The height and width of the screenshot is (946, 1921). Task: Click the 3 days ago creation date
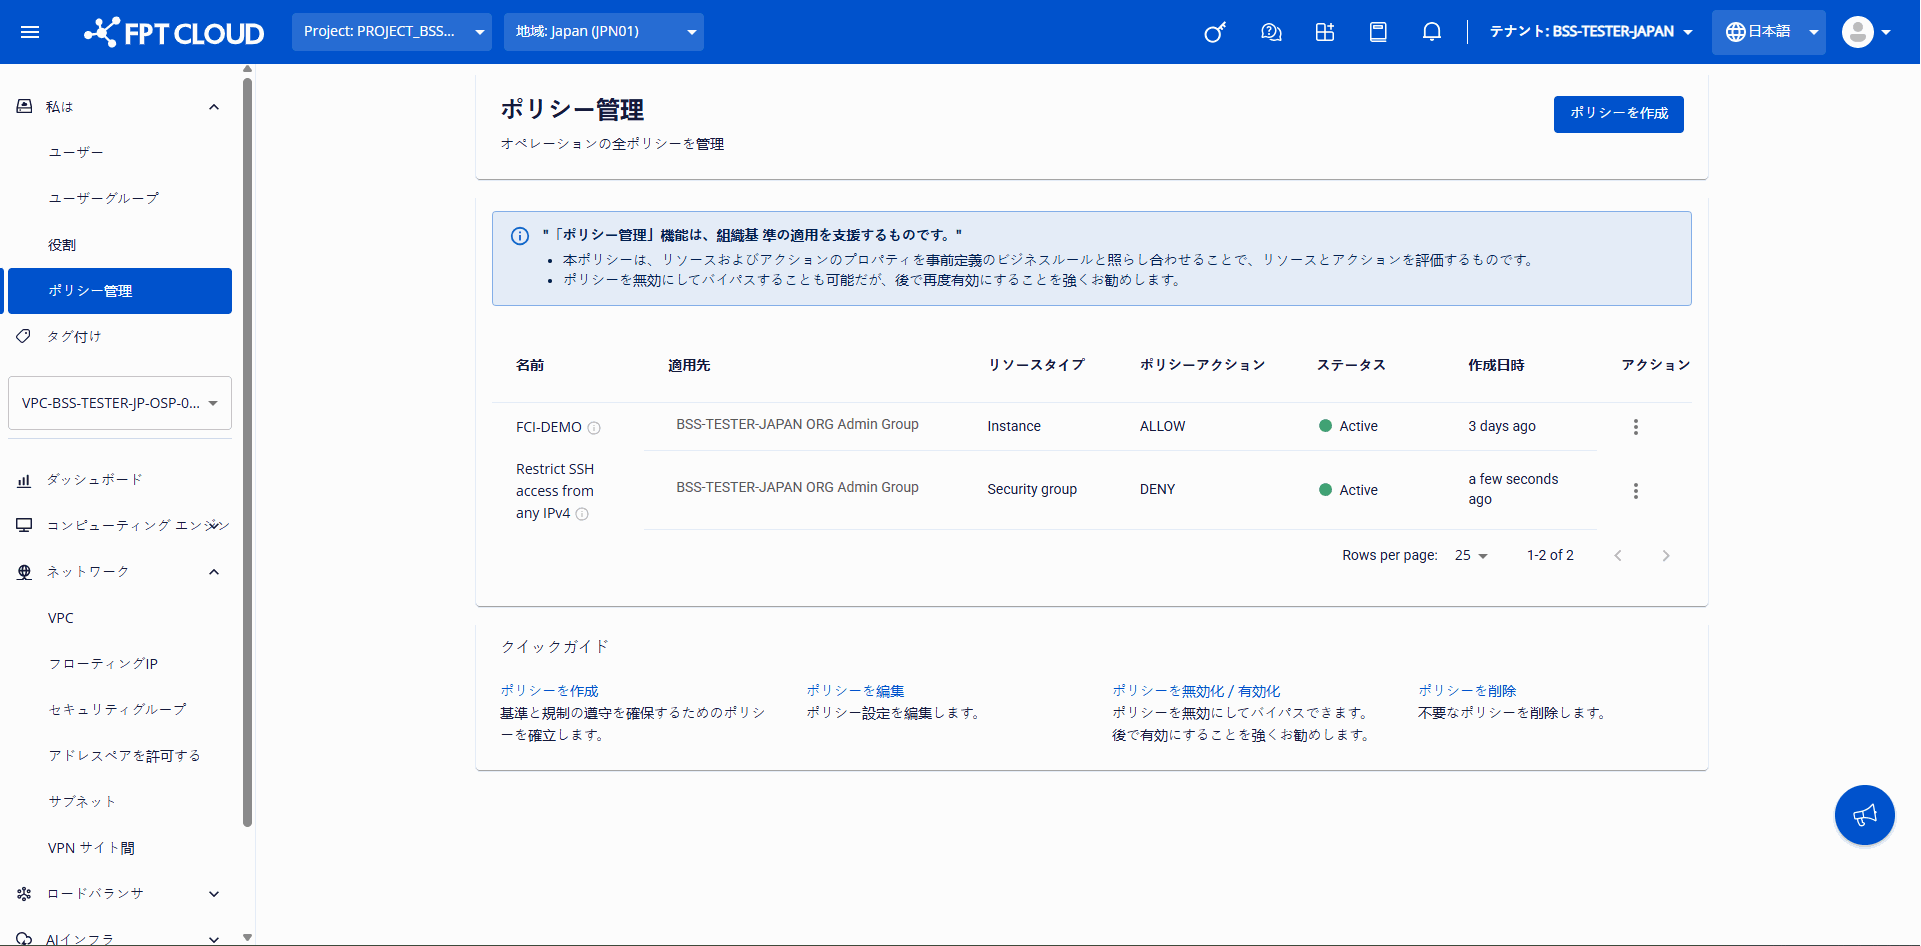[1502, 426]
